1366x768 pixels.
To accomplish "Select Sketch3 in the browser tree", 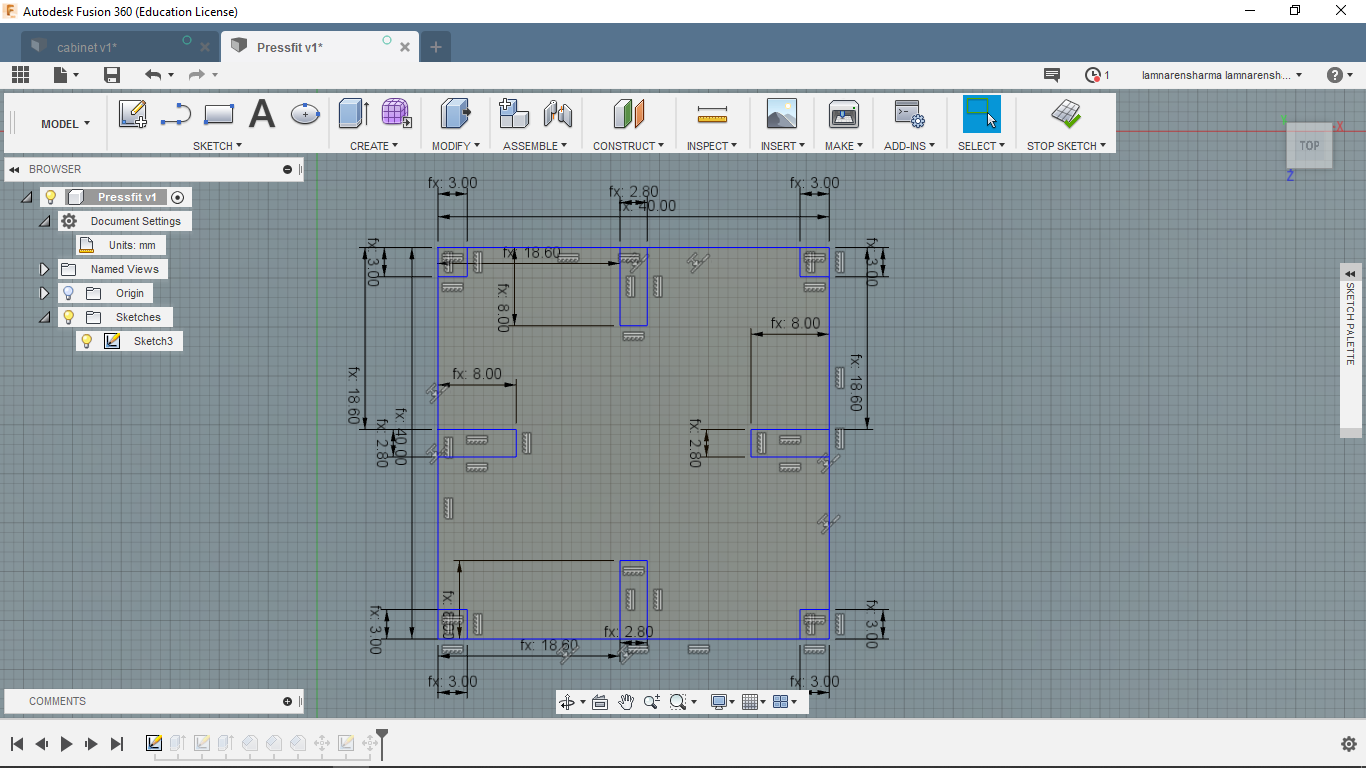I will click(x=153, y=341).
